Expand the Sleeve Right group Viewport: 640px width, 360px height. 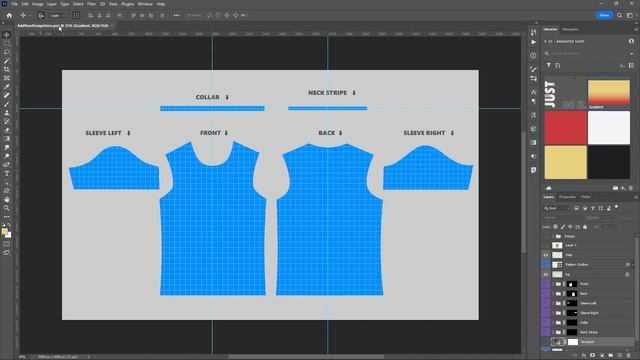point(553,313)
